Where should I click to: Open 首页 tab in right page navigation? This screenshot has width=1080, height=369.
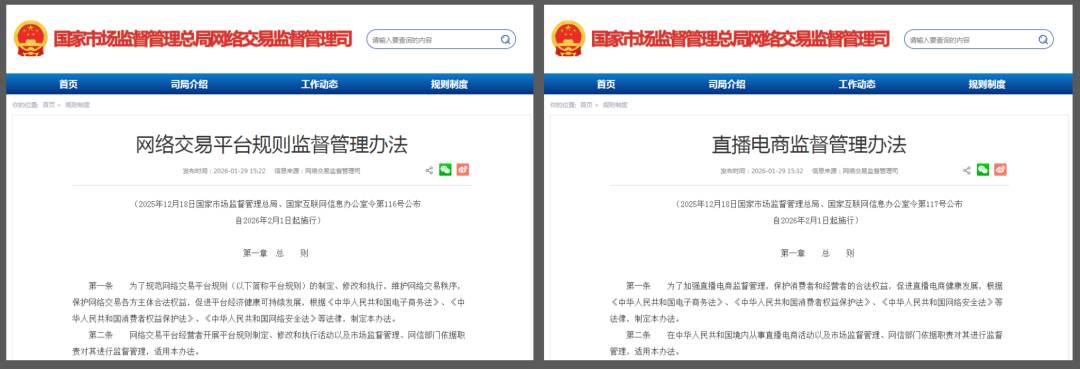606,84
